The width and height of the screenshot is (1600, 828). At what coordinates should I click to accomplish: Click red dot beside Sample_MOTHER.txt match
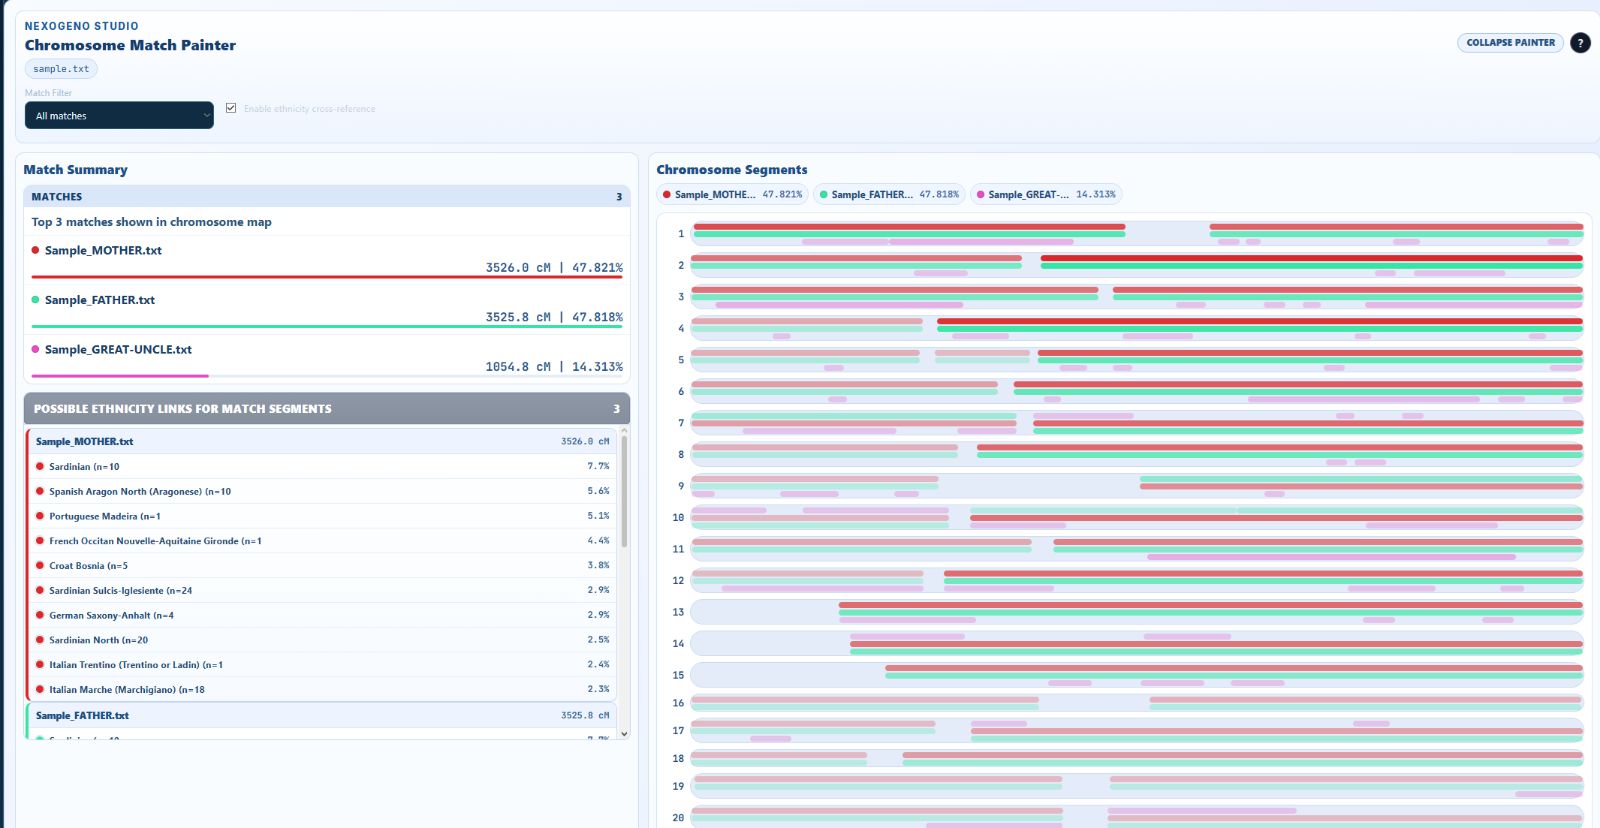[36, 251]
